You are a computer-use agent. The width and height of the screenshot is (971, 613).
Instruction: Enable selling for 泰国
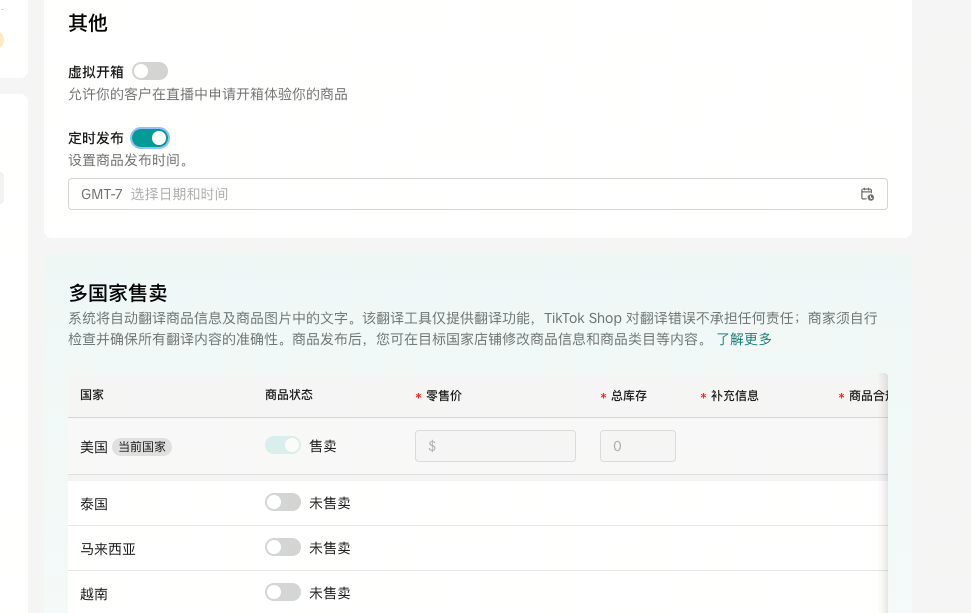point(283,502)
